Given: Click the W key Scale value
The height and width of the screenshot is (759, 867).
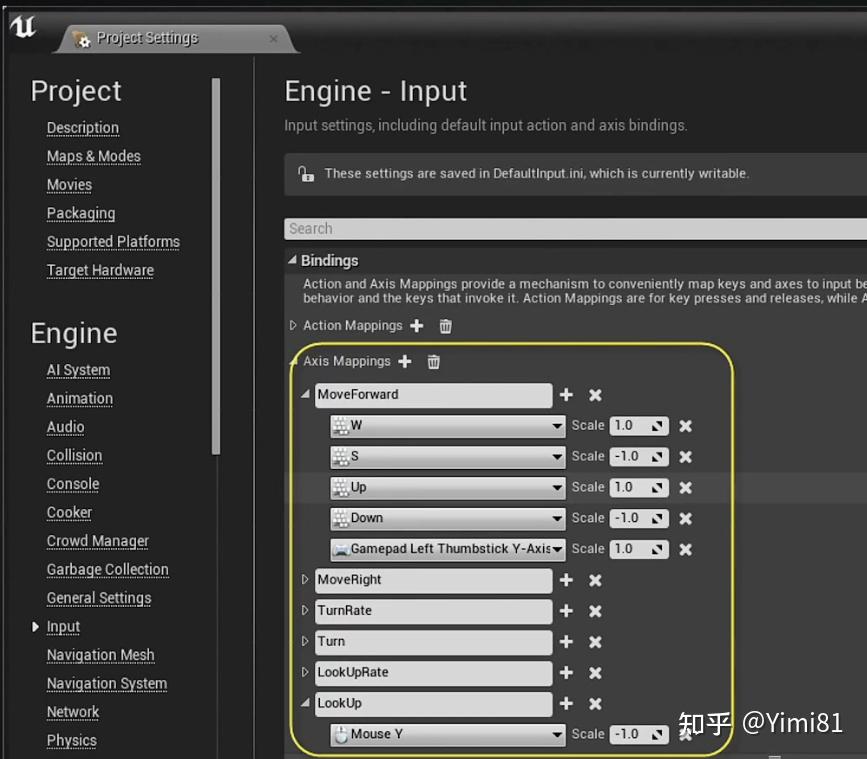Looking at the screenshot, I should [x=639, y=426].
